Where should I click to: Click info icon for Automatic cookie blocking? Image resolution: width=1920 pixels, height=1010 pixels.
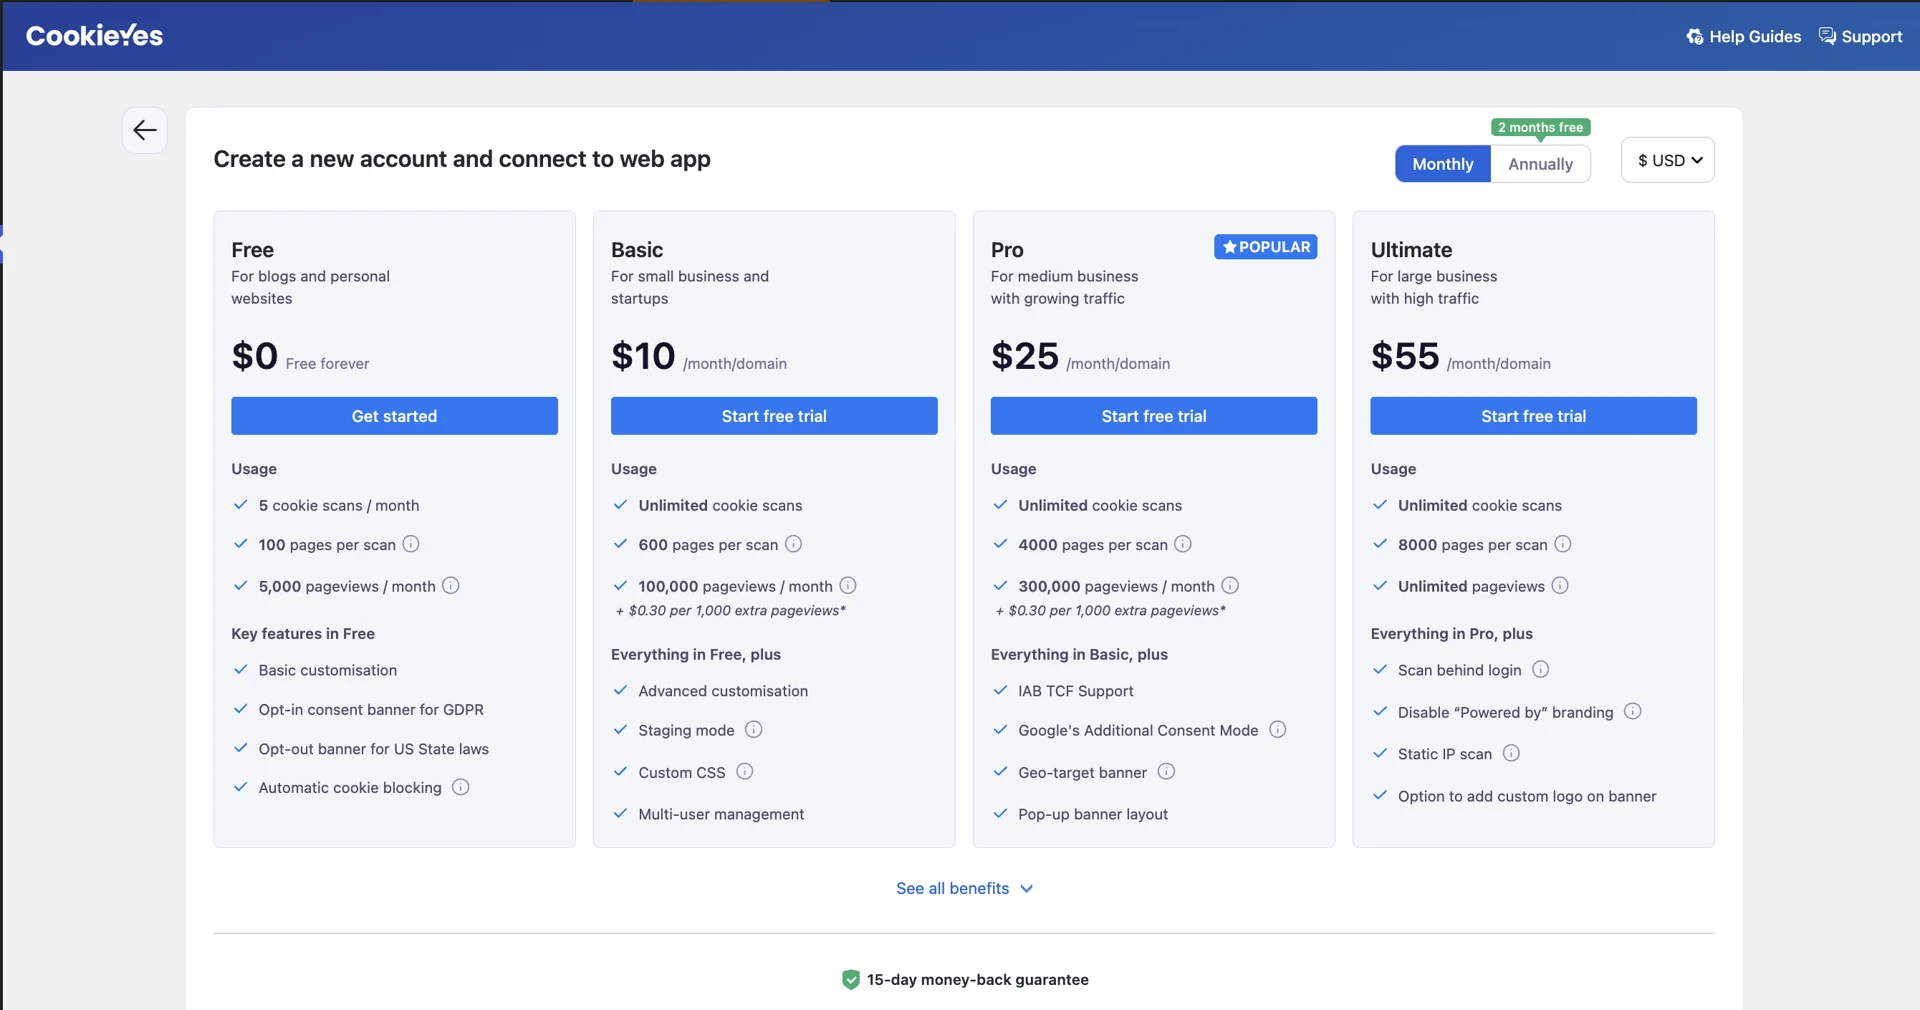pos(461,787)
